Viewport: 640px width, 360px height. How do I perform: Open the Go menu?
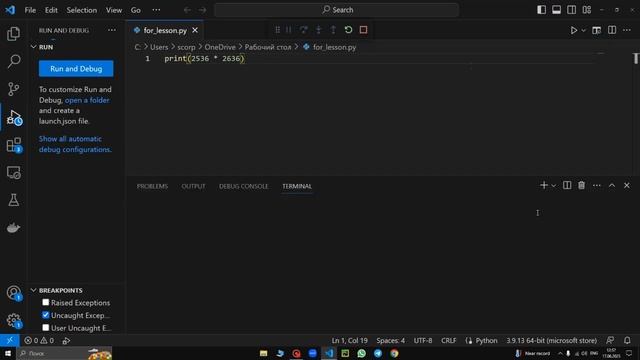[x=136, y=10]
